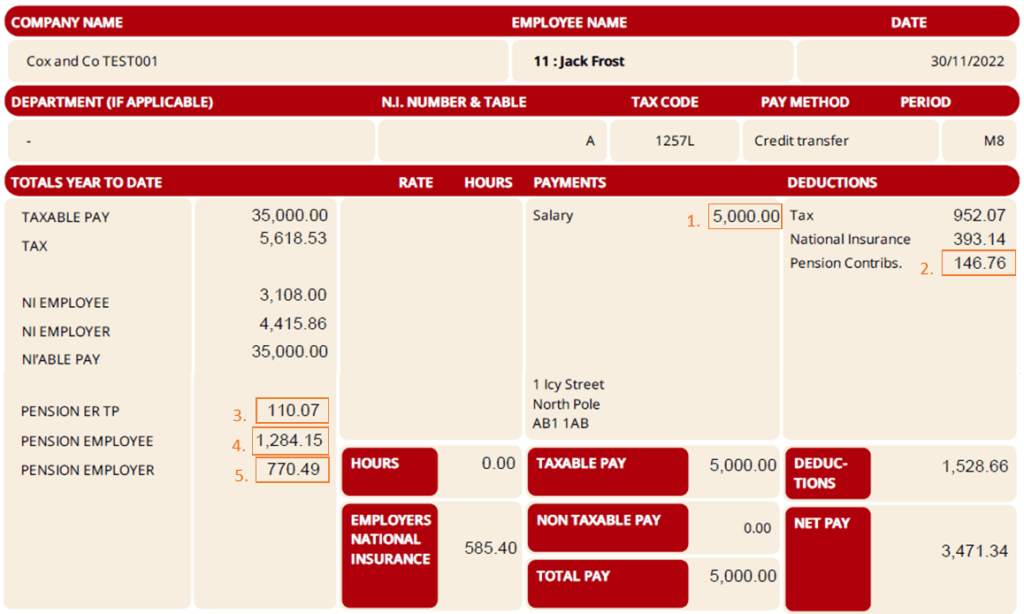Click the date value 30/11/2022
Screen dimensions: 1024x614
tap(967, 61)
